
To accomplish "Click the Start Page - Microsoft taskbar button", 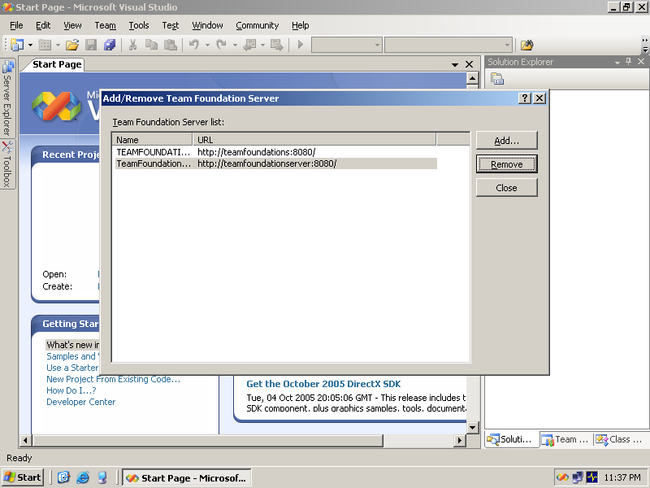I will [x=187, y=478].
